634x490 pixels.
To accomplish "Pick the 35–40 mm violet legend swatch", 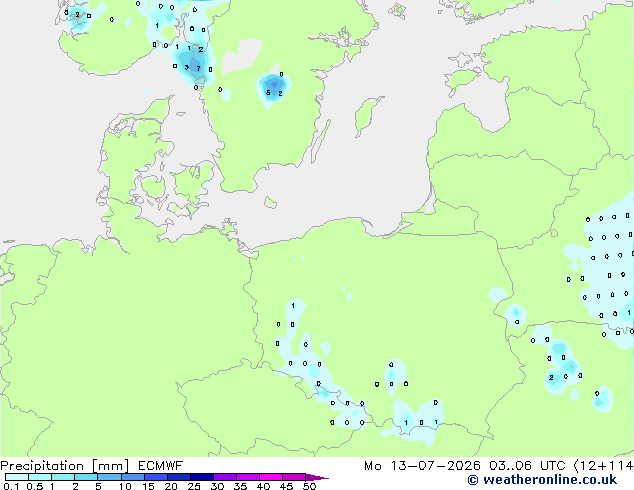I will [247, 477].
